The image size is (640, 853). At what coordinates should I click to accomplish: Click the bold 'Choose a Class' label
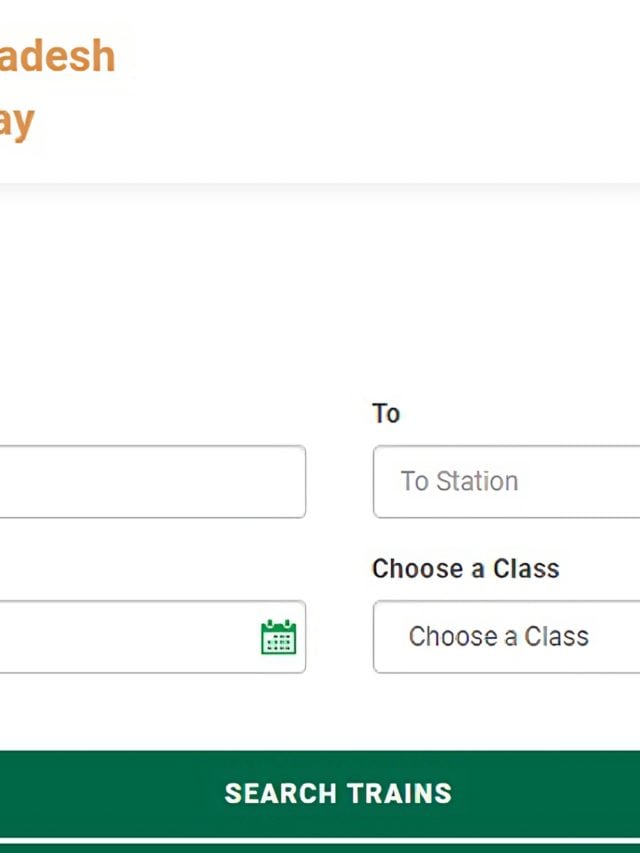coord(466,569)
